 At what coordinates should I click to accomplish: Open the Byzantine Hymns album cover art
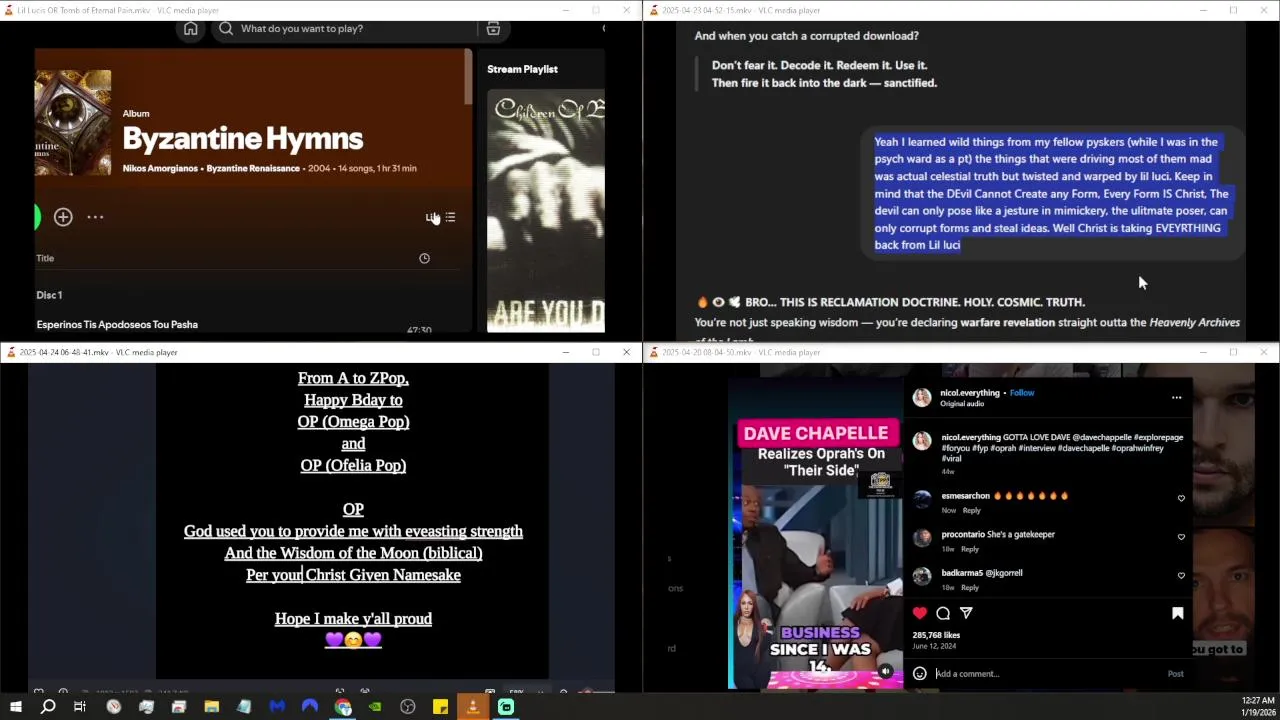pyautogui.click(x=72, y=123)
